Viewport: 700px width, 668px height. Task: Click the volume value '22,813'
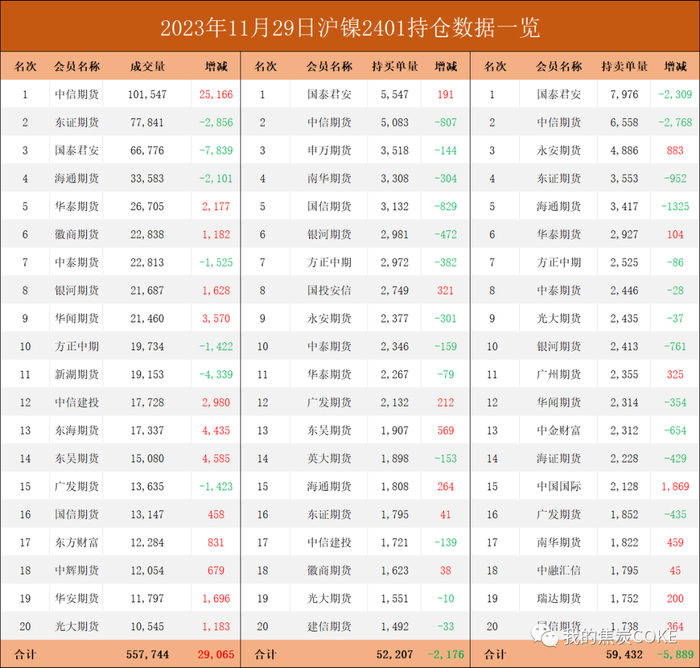(147, 263)
